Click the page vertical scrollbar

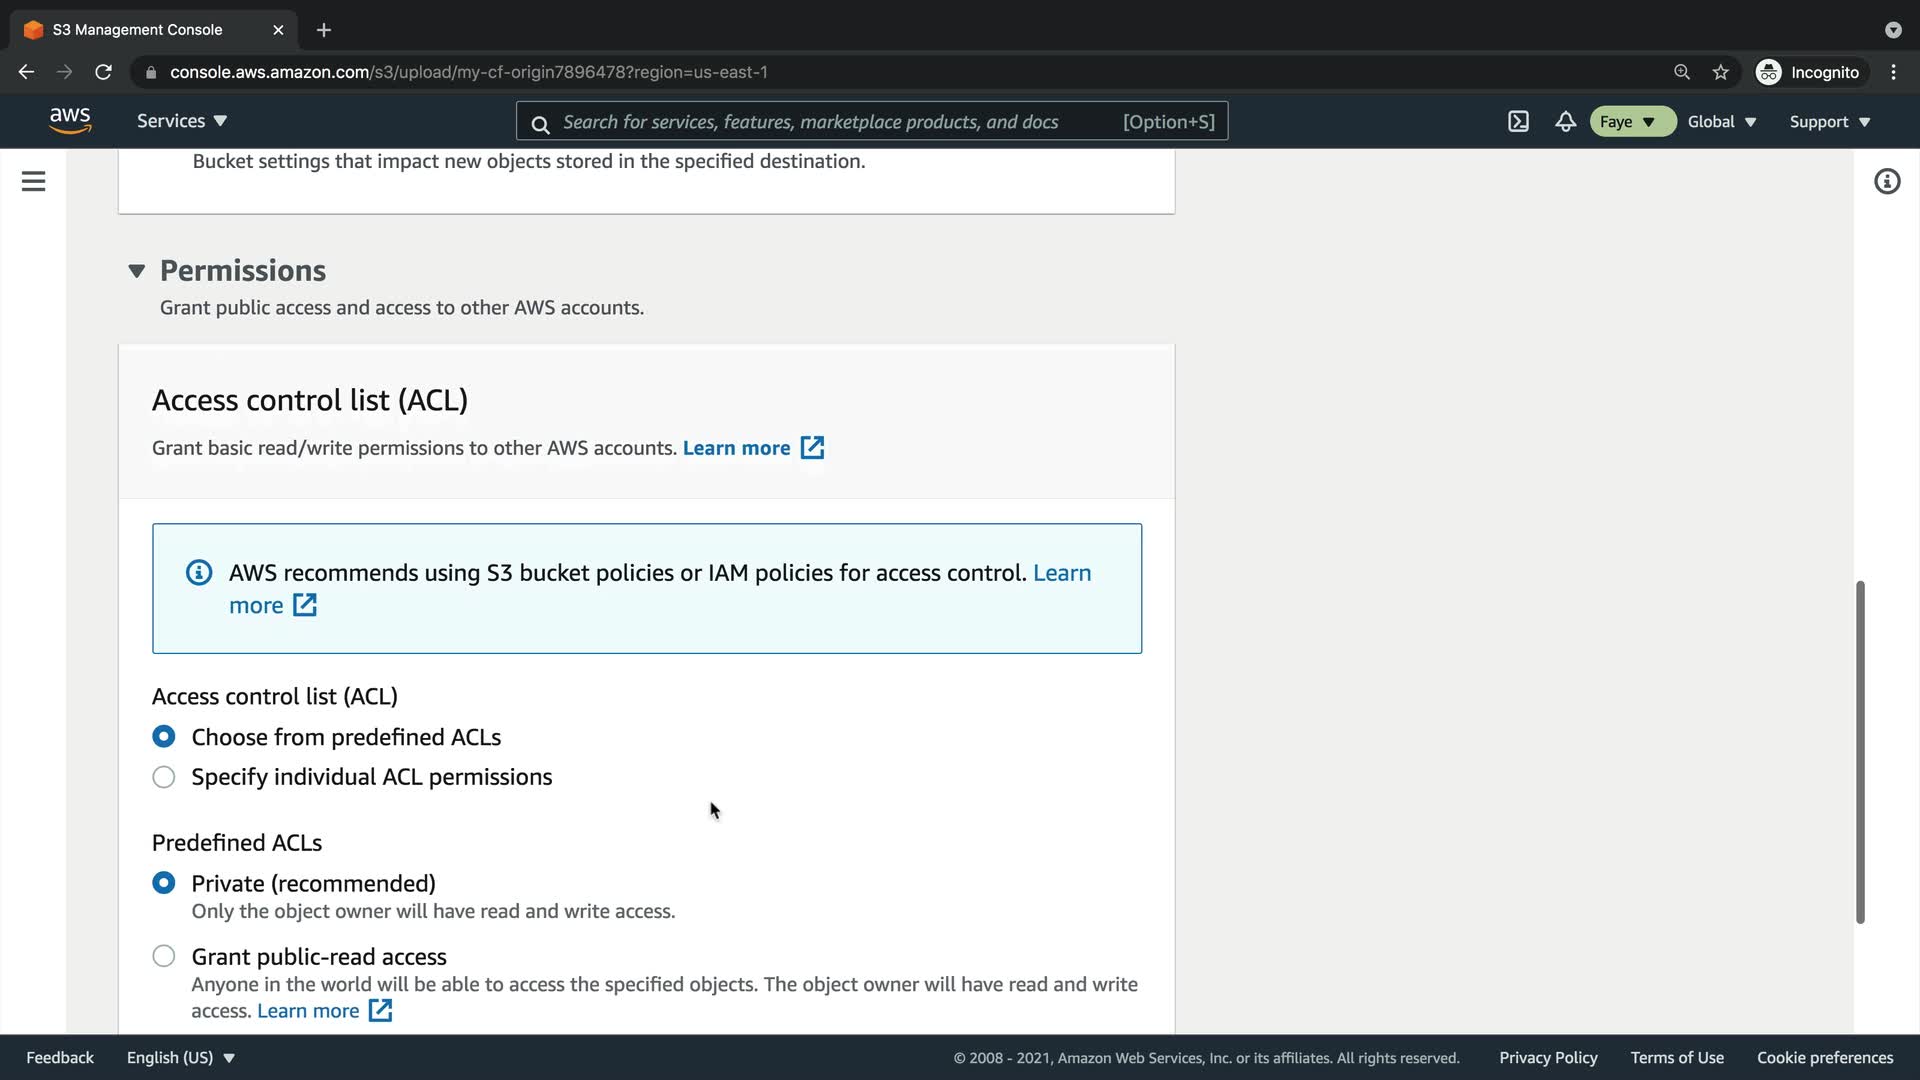pos(1860,750)
